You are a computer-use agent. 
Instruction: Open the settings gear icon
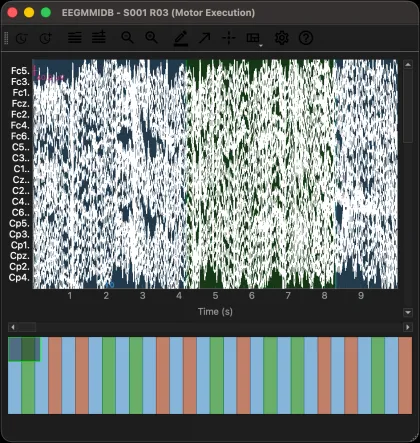(x=282, y=38)
